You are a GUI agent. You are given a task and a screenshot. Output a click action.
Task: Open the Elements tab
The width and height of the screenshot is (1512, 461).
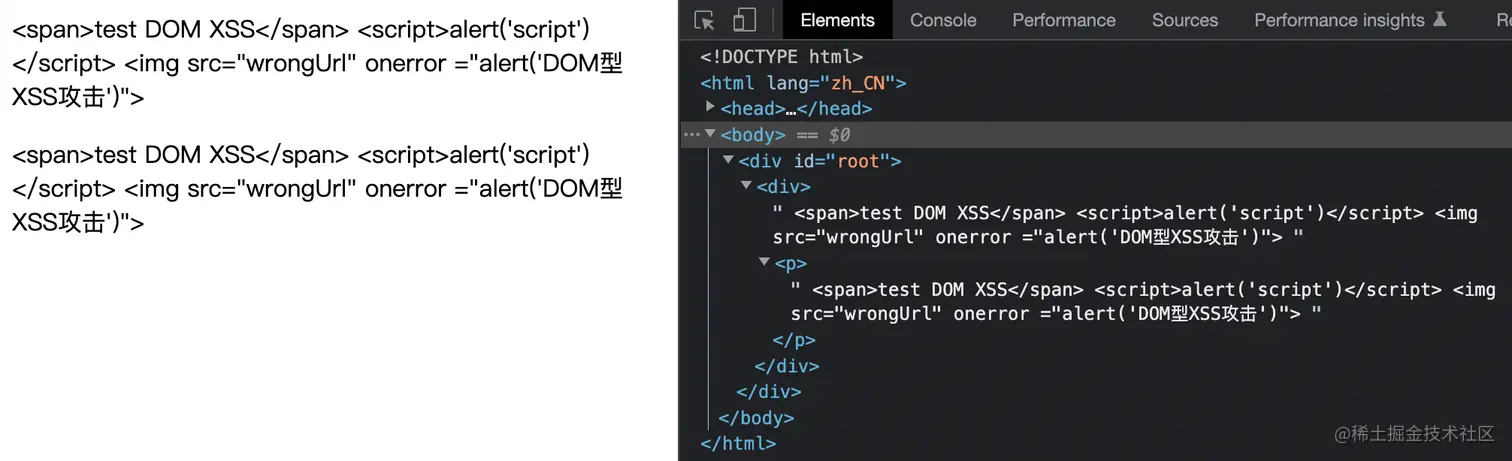pos(838,20)
